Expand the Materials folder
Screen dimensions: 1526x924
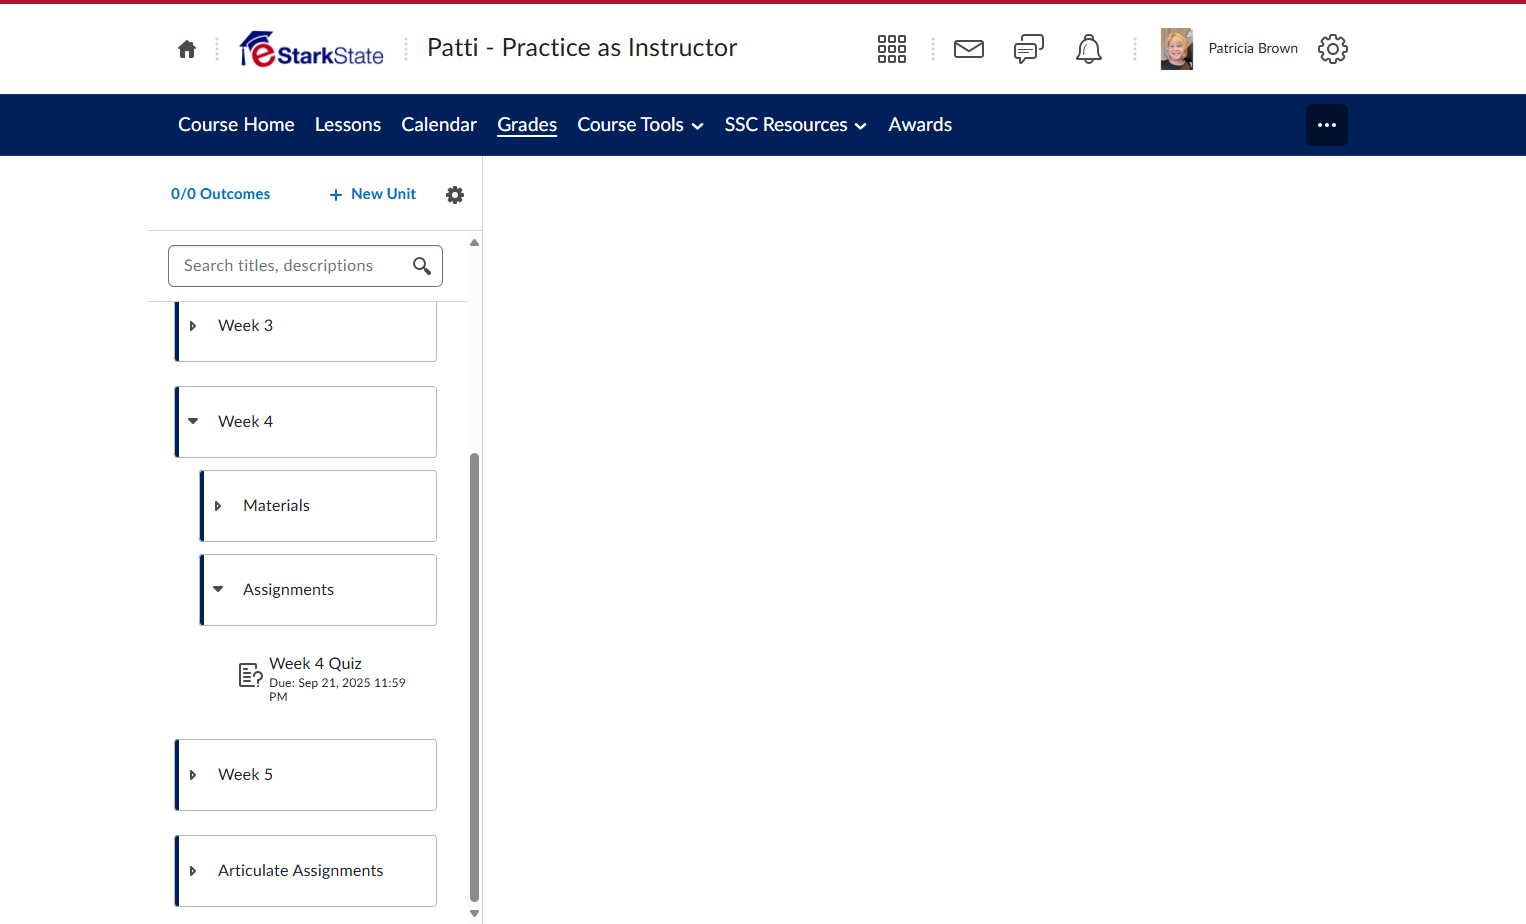coord(218,506)
